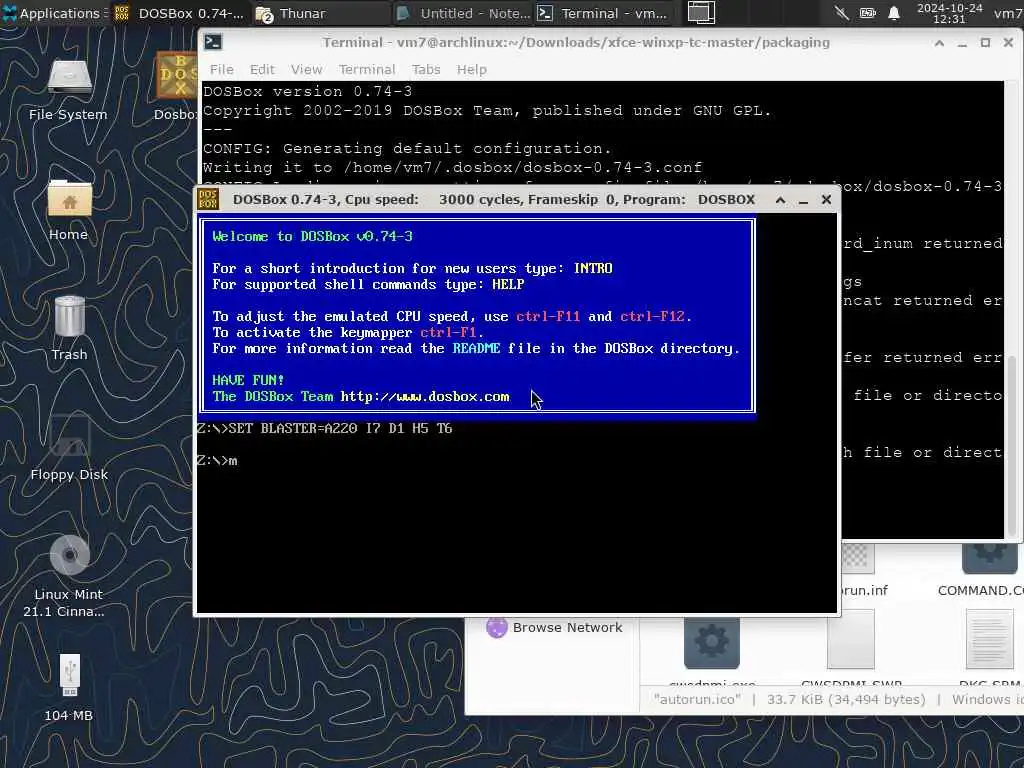Screen dimensions: 1024x768
Task: Click the Browse Network globe icon
Action: point(497,628)
